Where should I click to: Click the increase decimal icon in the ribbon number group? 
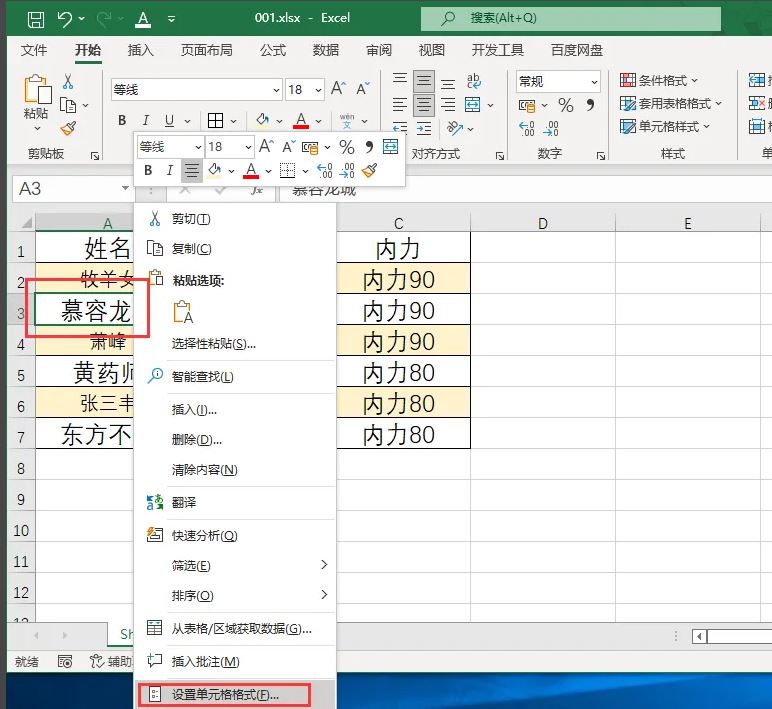[526, 129]
